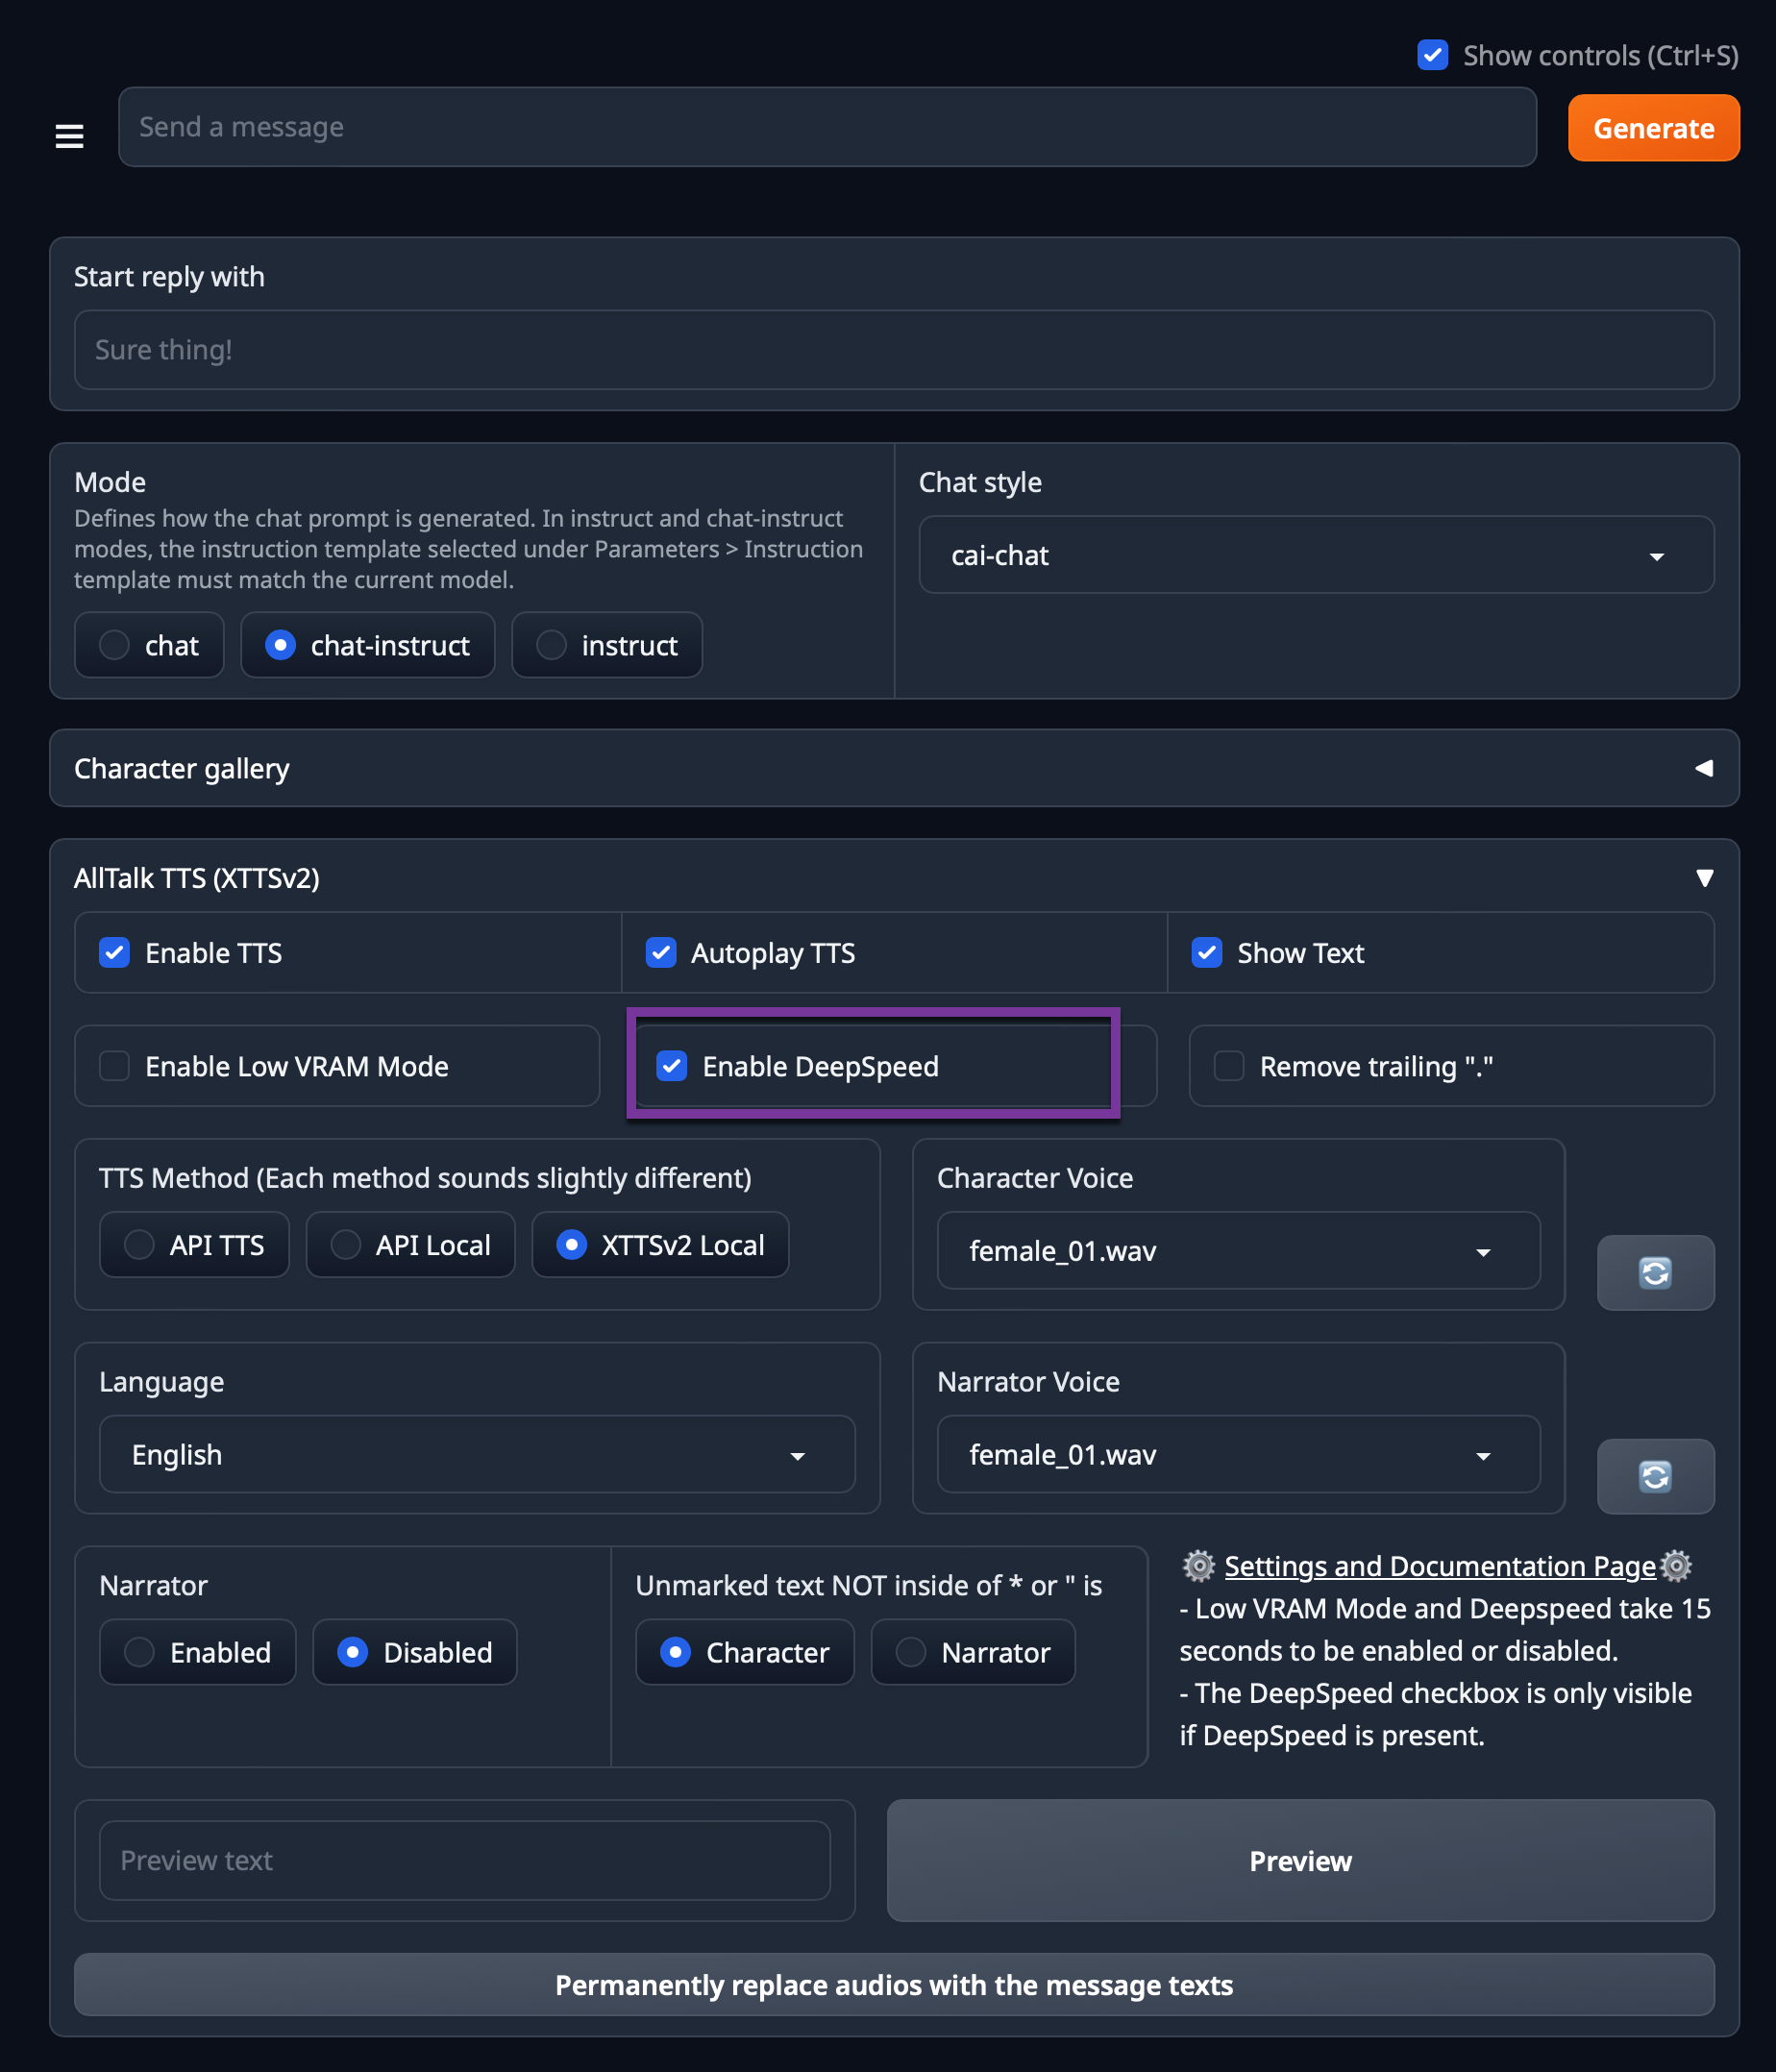The height and width of the screenshot is (2072, 1776).
Task: Click the Preview button
Action: click(1300, 1860)
